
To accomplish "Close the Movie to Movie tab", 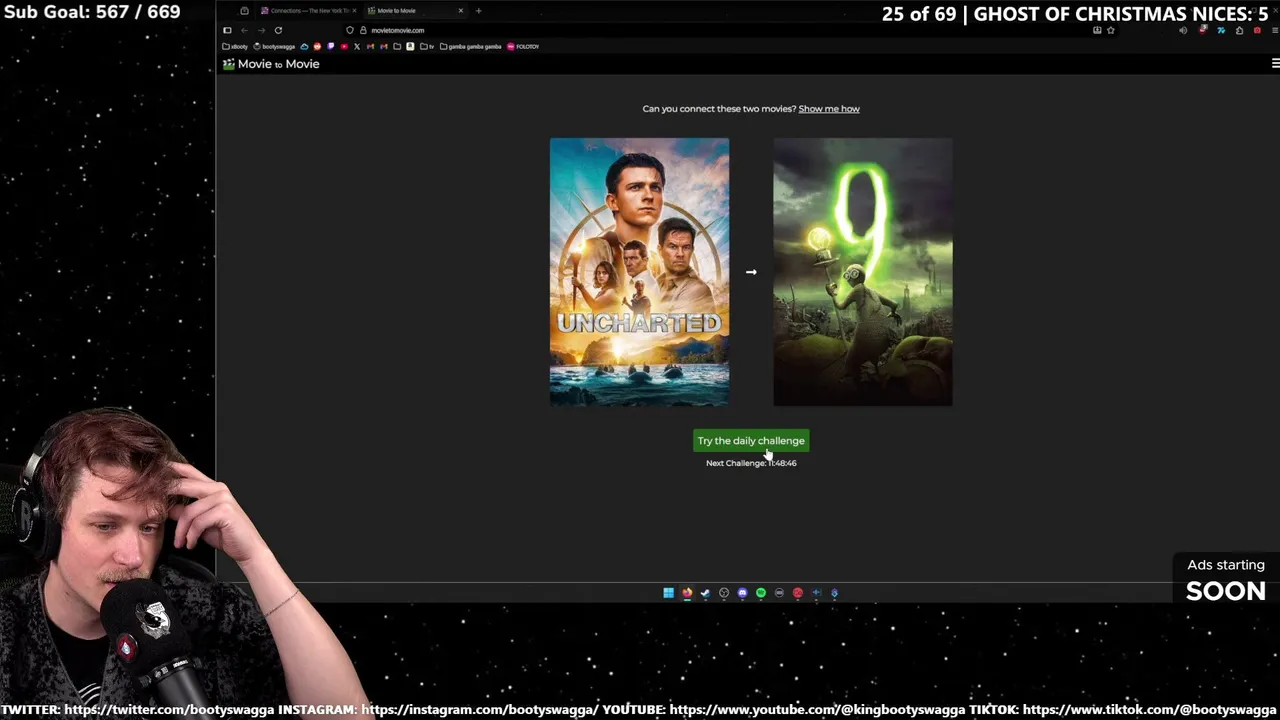I will coord(461,11).
